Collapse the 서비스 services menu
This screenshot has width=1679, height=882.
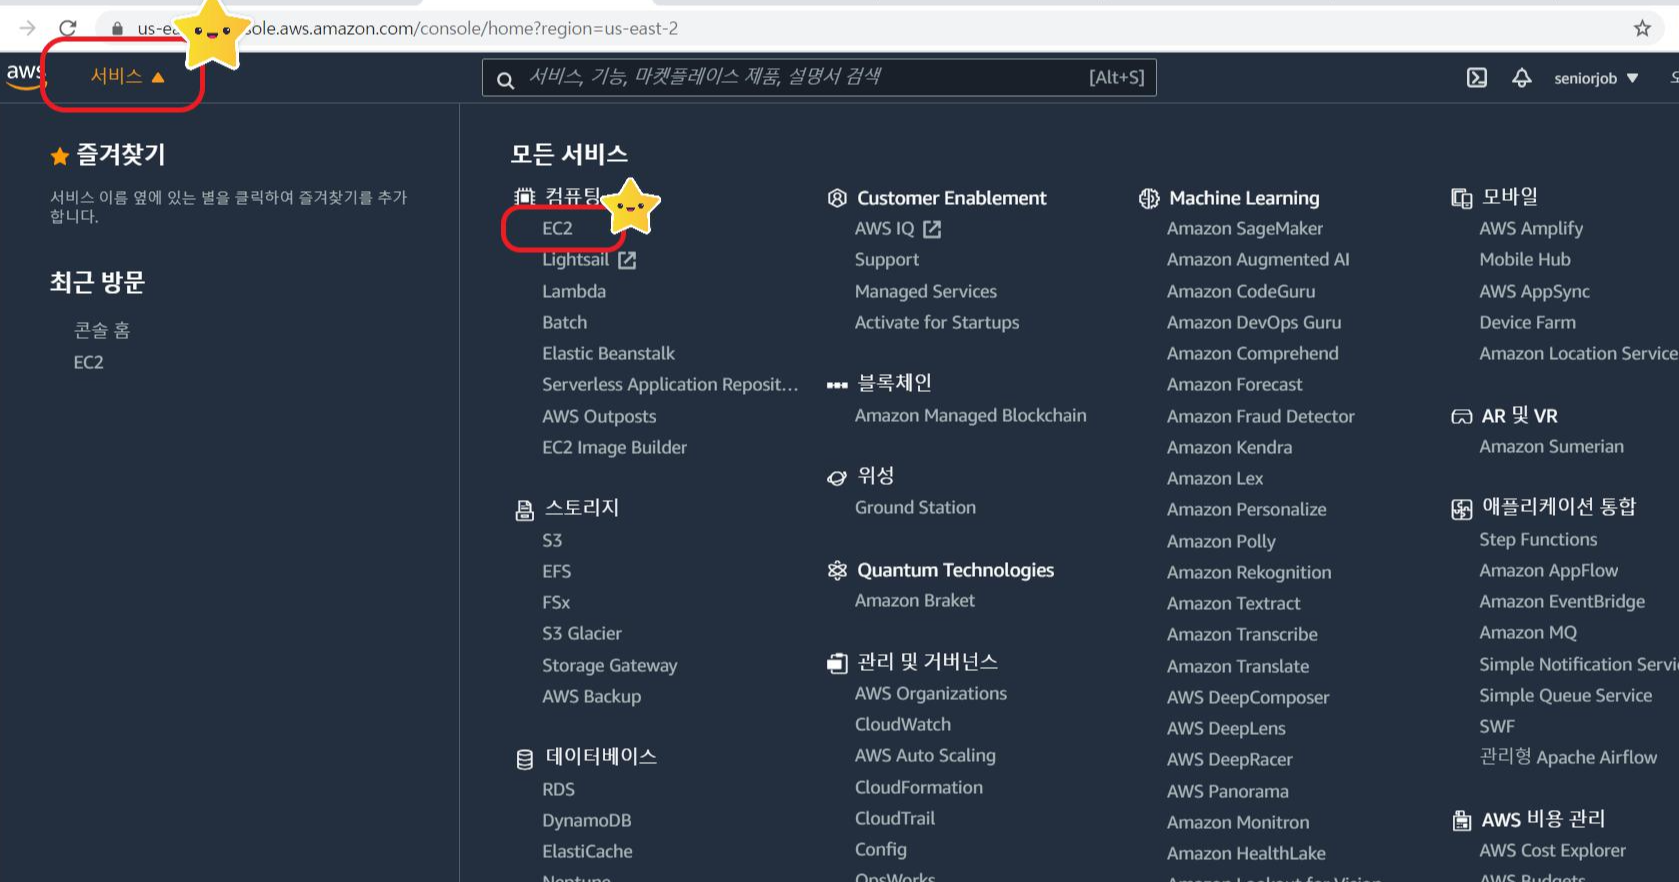point(127,76)
